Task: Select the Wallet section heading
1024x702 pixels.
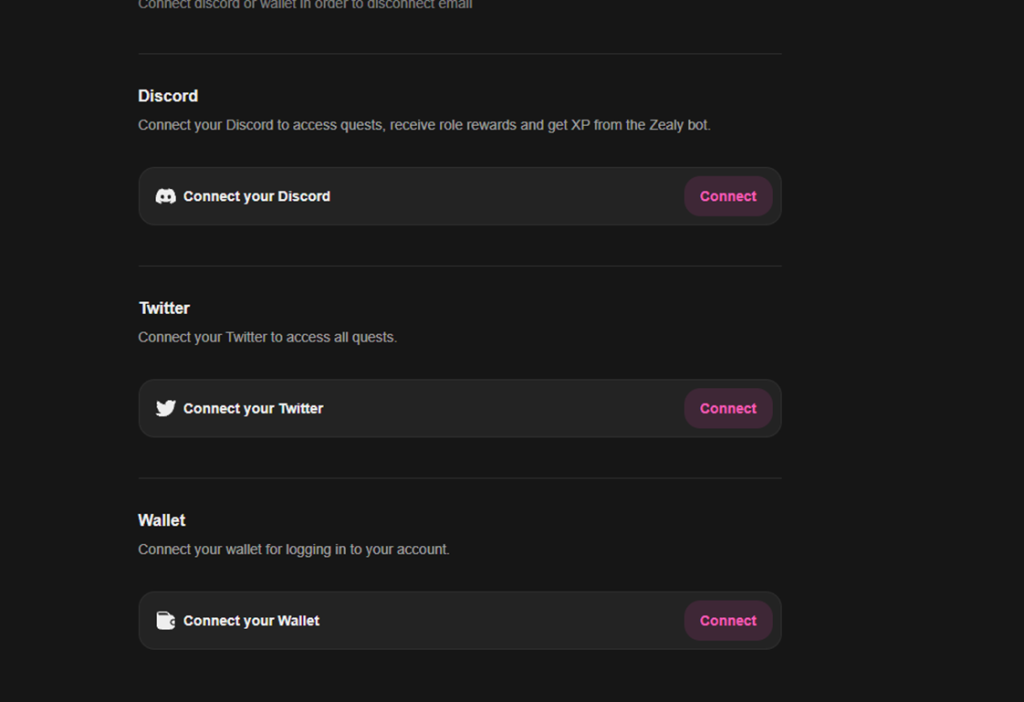Action: tap(162, 520)
